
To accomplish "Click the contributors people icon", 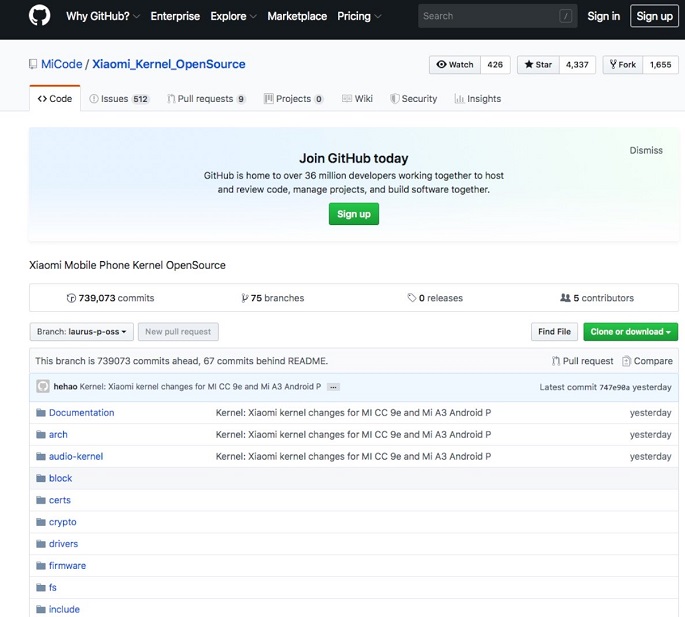I will tap(565, 298).
